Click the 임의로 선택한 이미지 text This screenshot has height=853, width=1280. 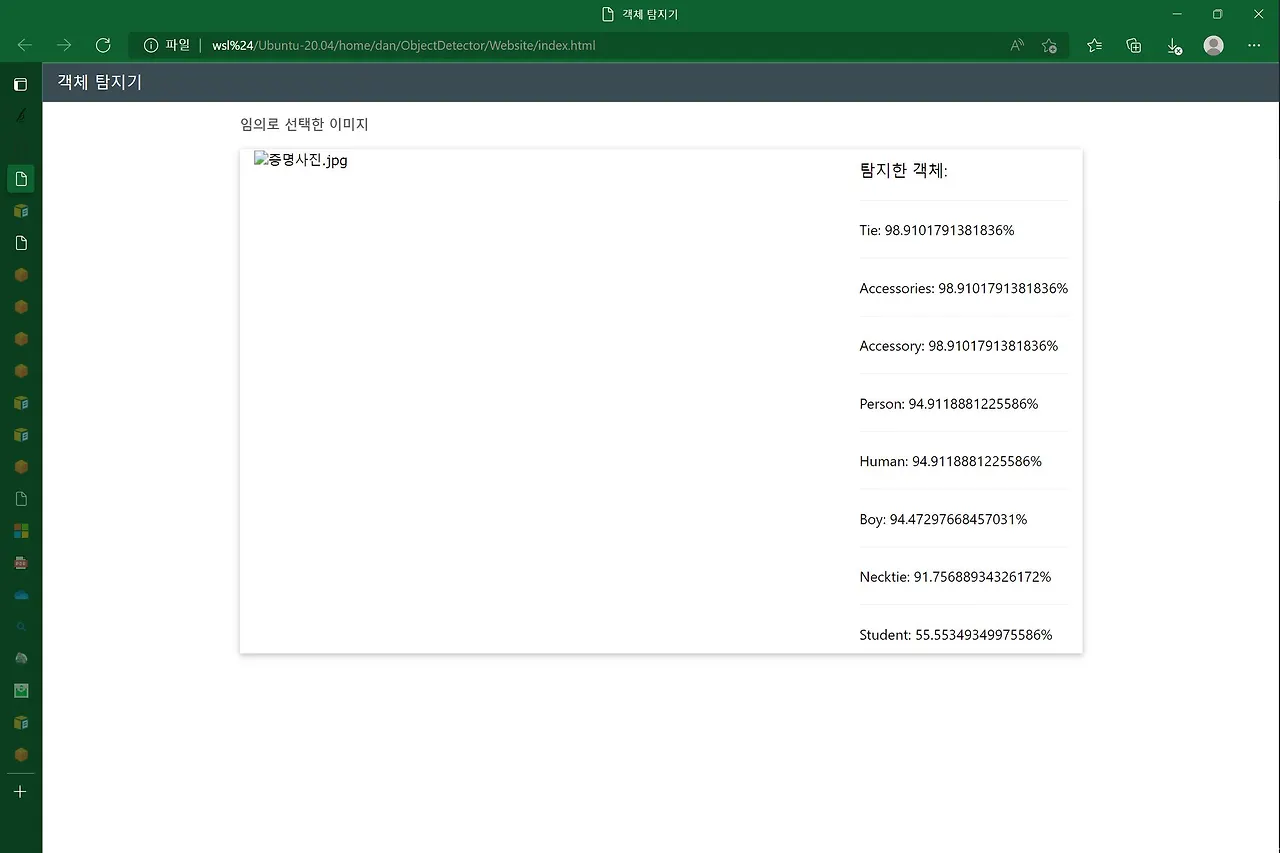(x=303, y=124)
